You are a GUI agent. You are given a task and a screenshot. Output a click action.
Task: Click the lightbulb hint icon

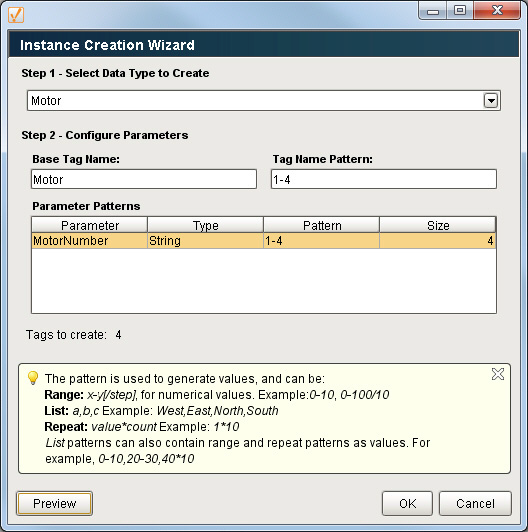[33, 378]
